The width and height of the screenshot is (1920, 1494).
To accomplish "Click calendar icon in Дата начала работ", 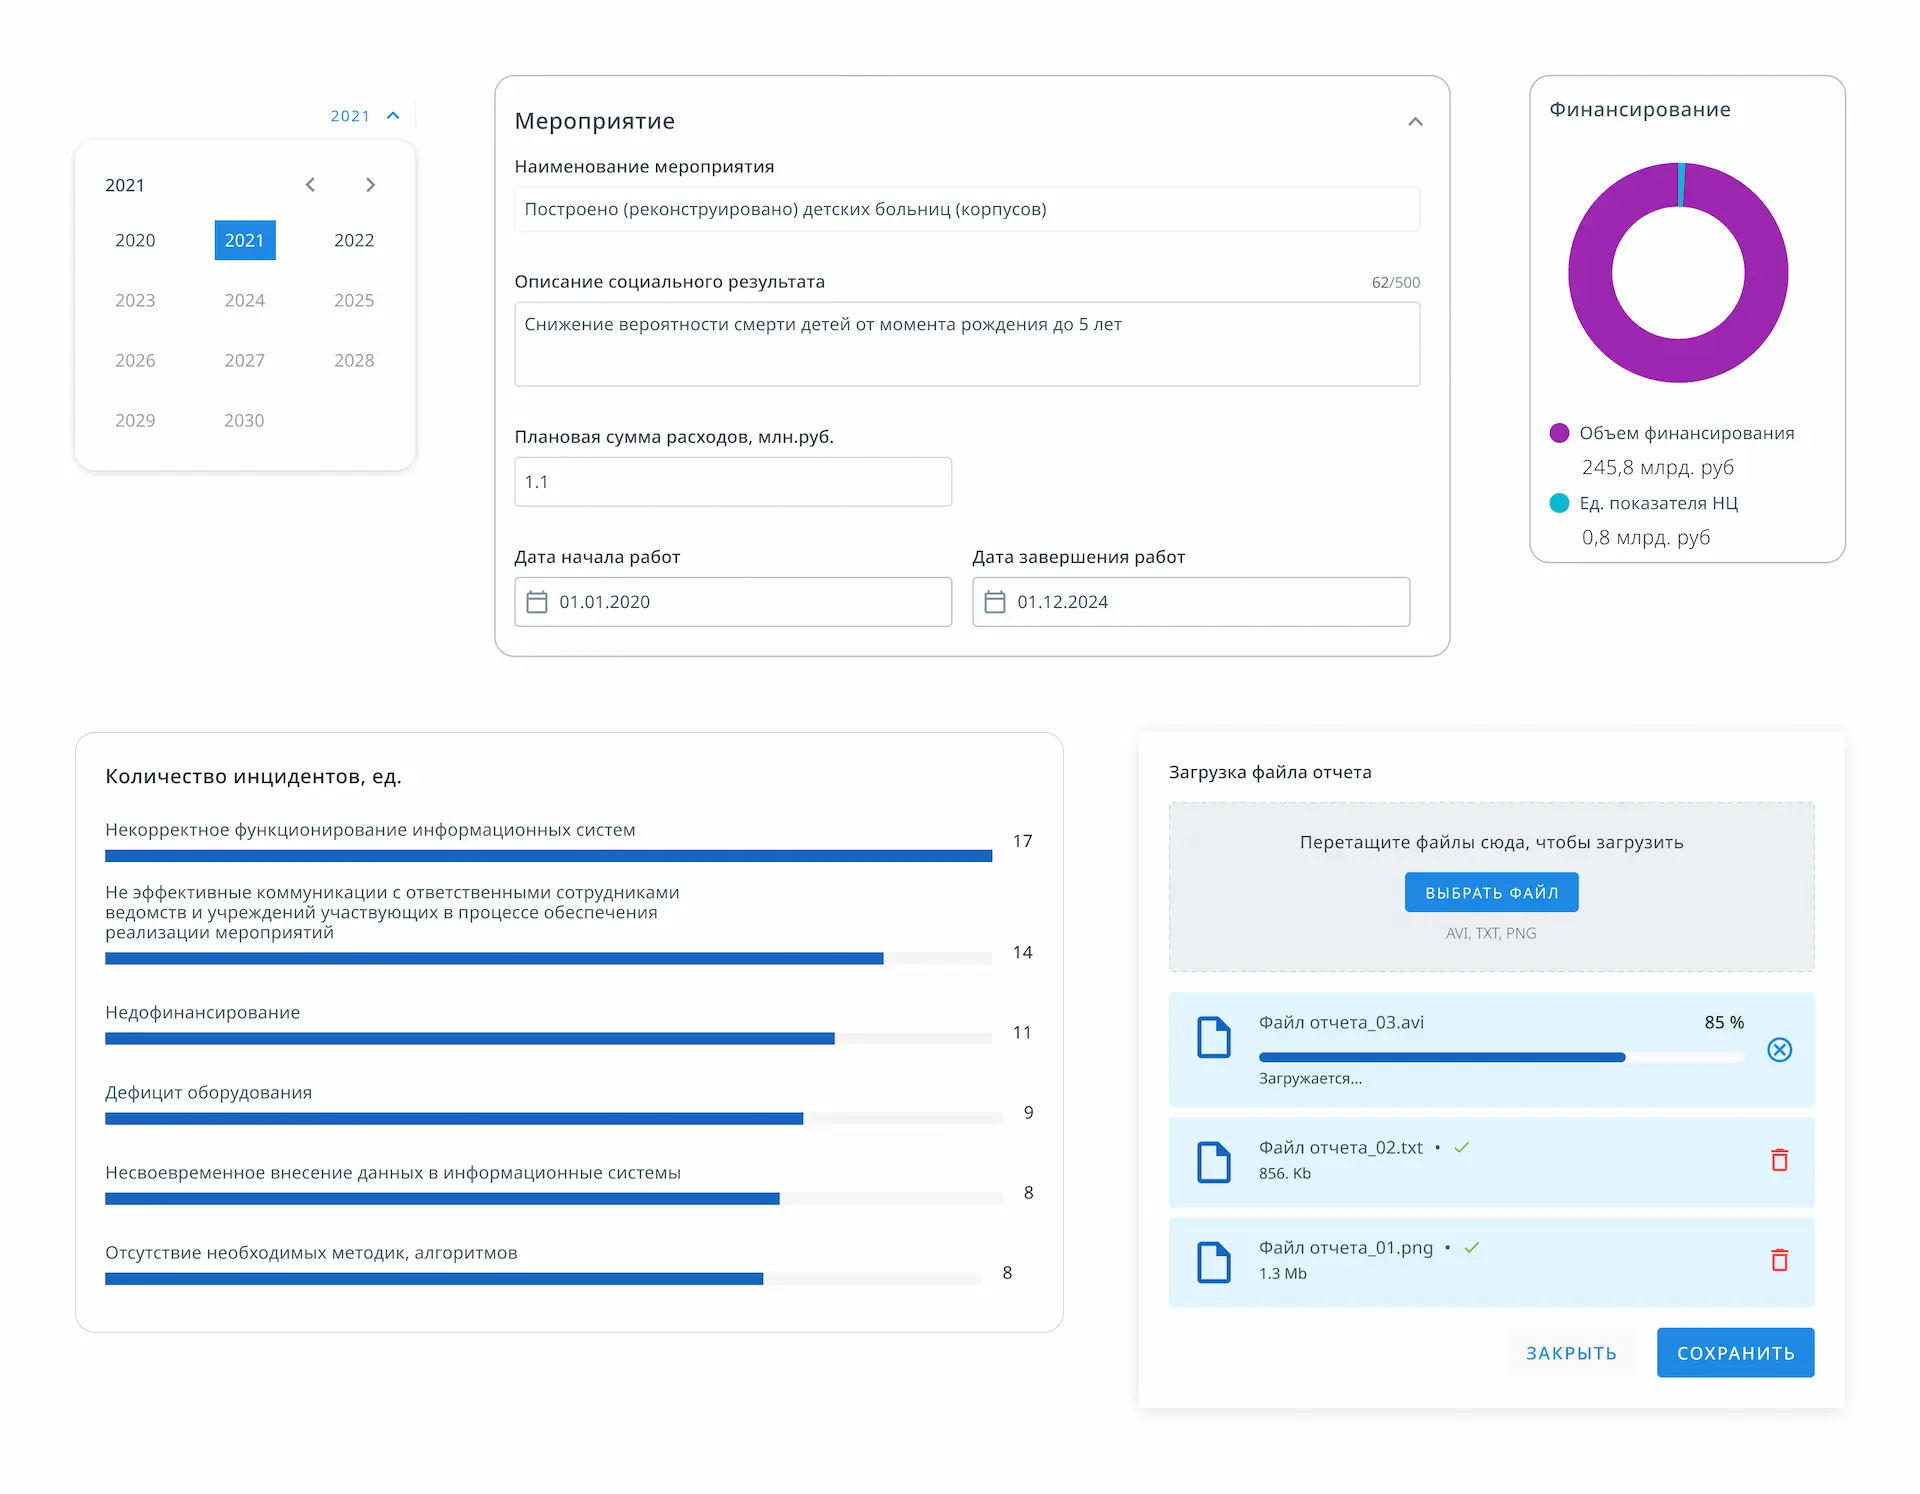I will [537, 602].
